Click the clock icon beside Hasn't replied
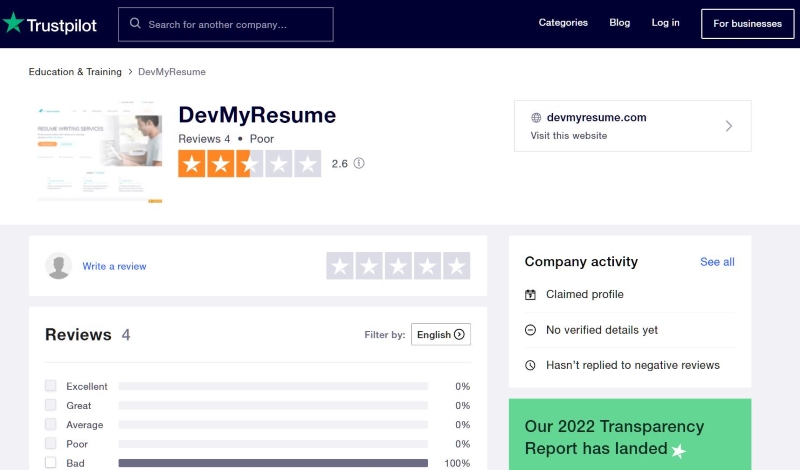The width and height of the screenshot is (800, 470). (530, 365)
